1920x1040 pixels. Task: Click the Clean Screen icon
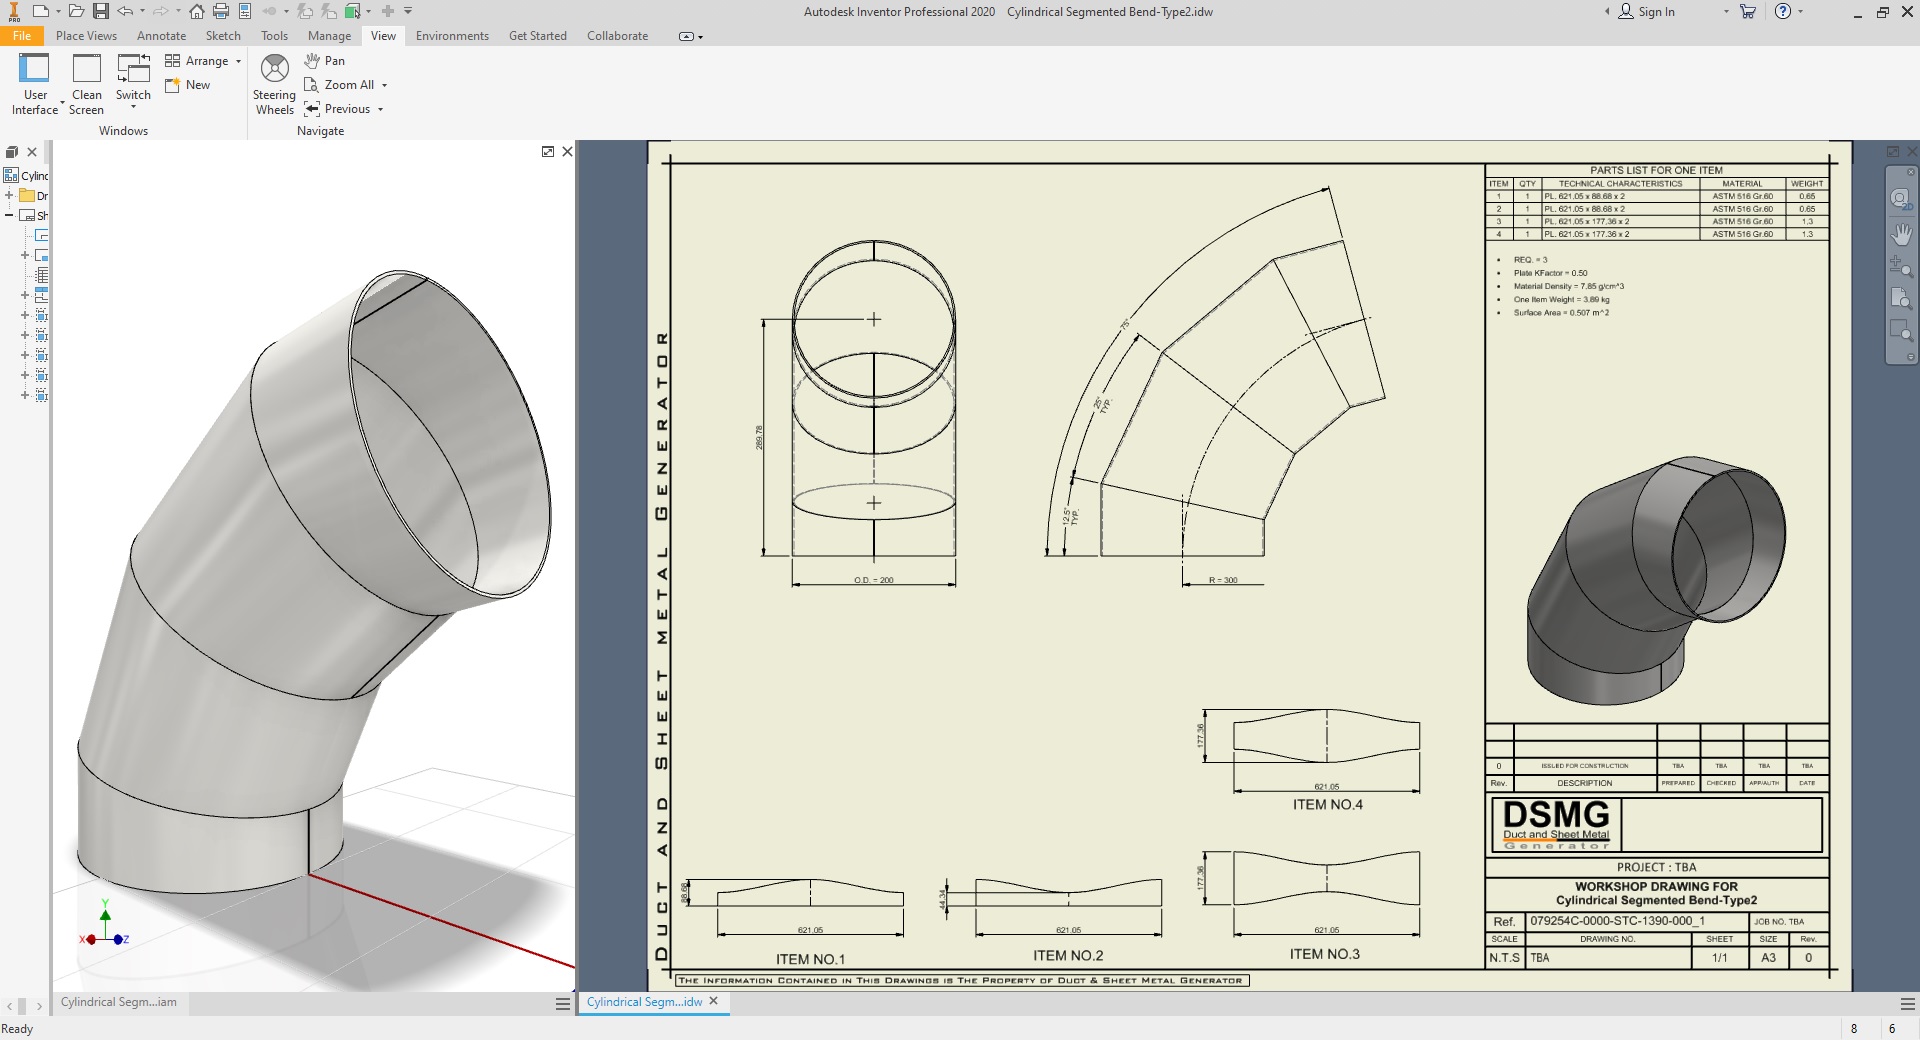(x=87, y=70)
